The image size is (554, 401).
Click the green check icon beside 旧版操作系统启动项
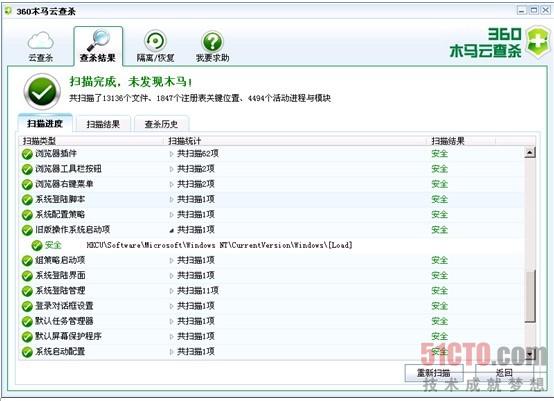click(x=27, y=230)
